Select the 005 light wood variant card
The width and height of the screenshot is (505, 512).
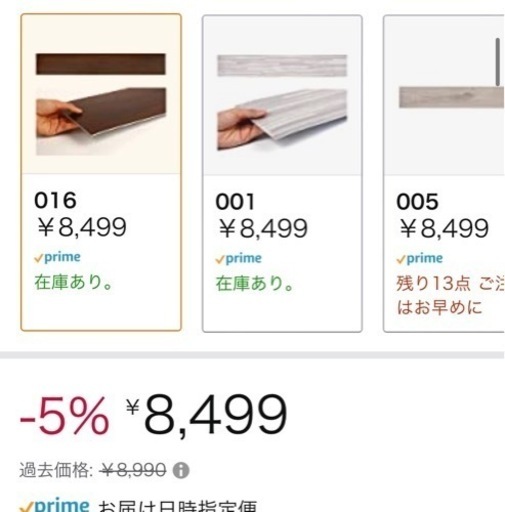coord(444,174)
